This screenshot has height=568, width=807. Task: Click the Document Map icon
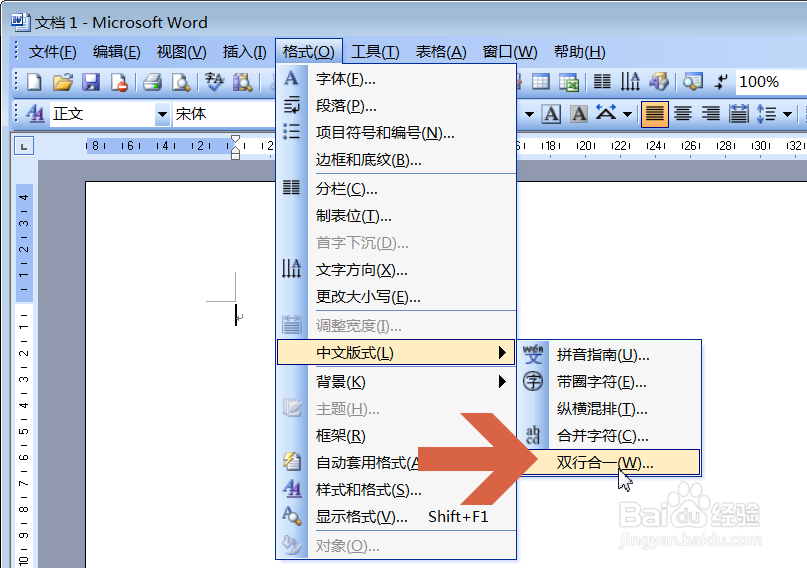(x=693, y=82)
